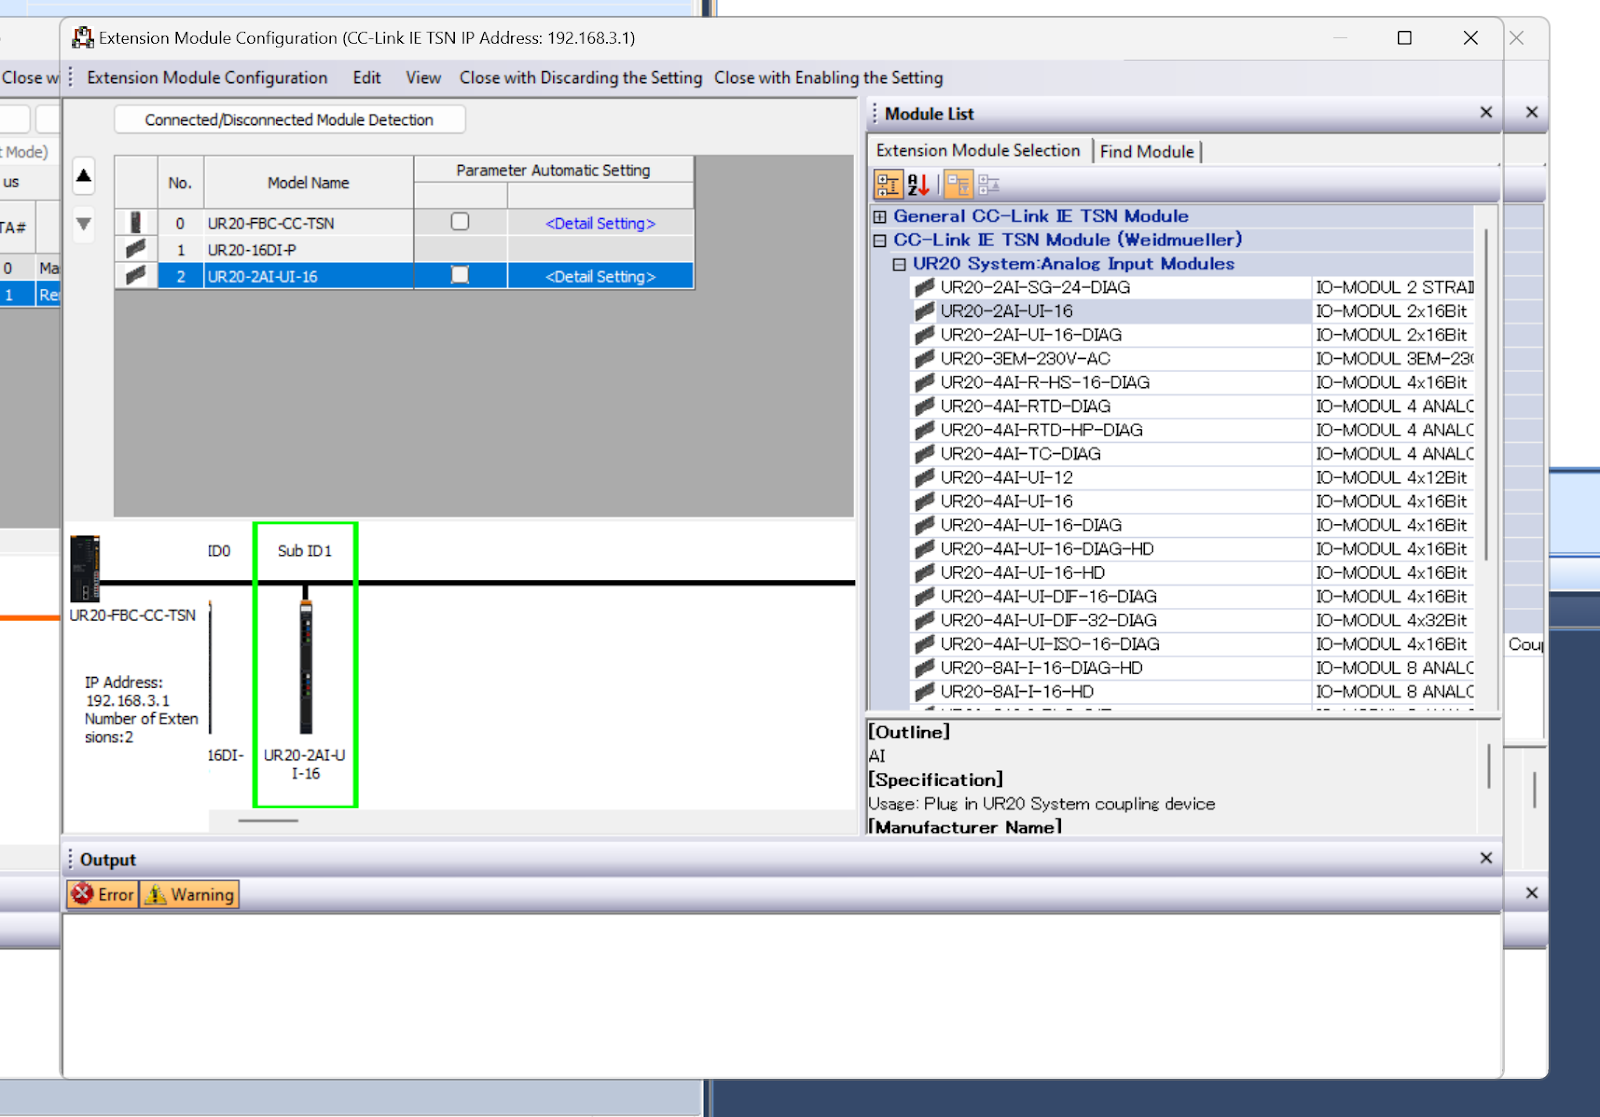The width and height of the screenshot is (1600, 1117).
Task: Open the Extension Module Configuration menu
Action: [x=207, y=77]
